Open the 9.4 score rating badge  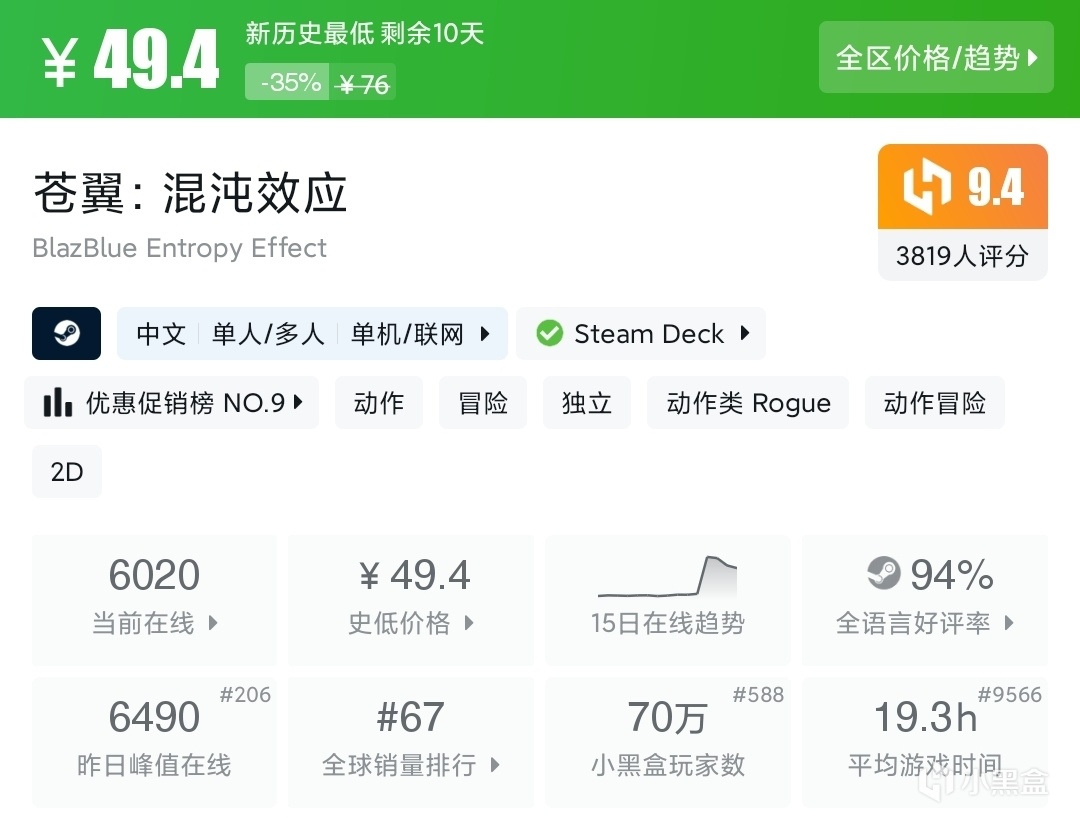click(x=963, y=187)
